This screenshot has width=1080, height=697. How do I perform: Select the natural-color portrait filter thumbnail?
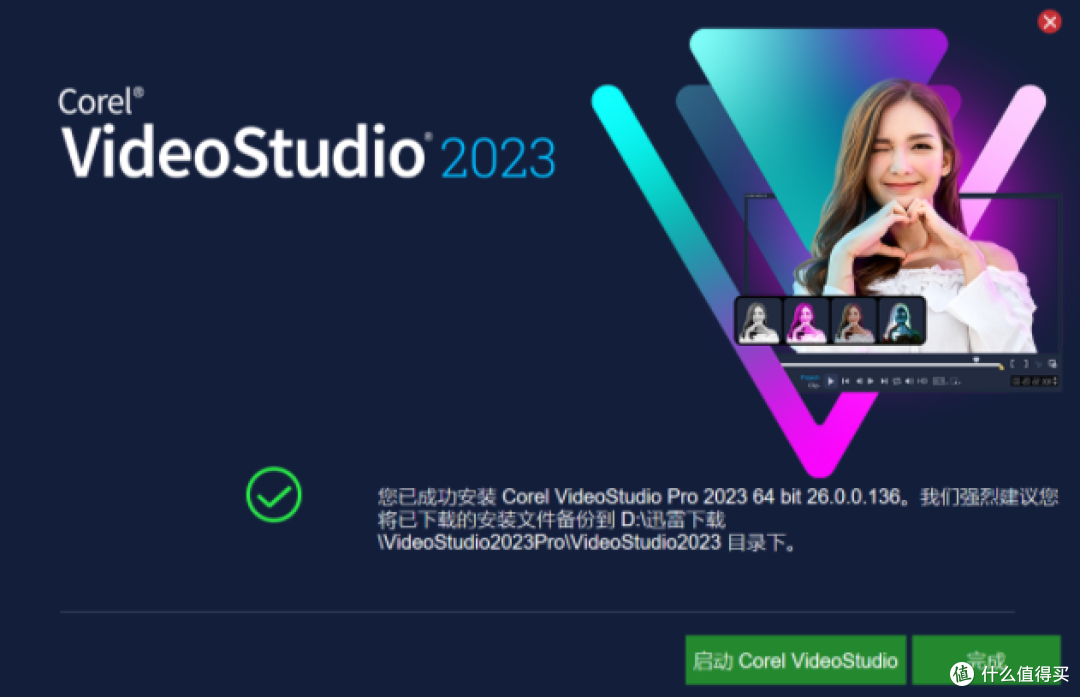pos(853,321)
